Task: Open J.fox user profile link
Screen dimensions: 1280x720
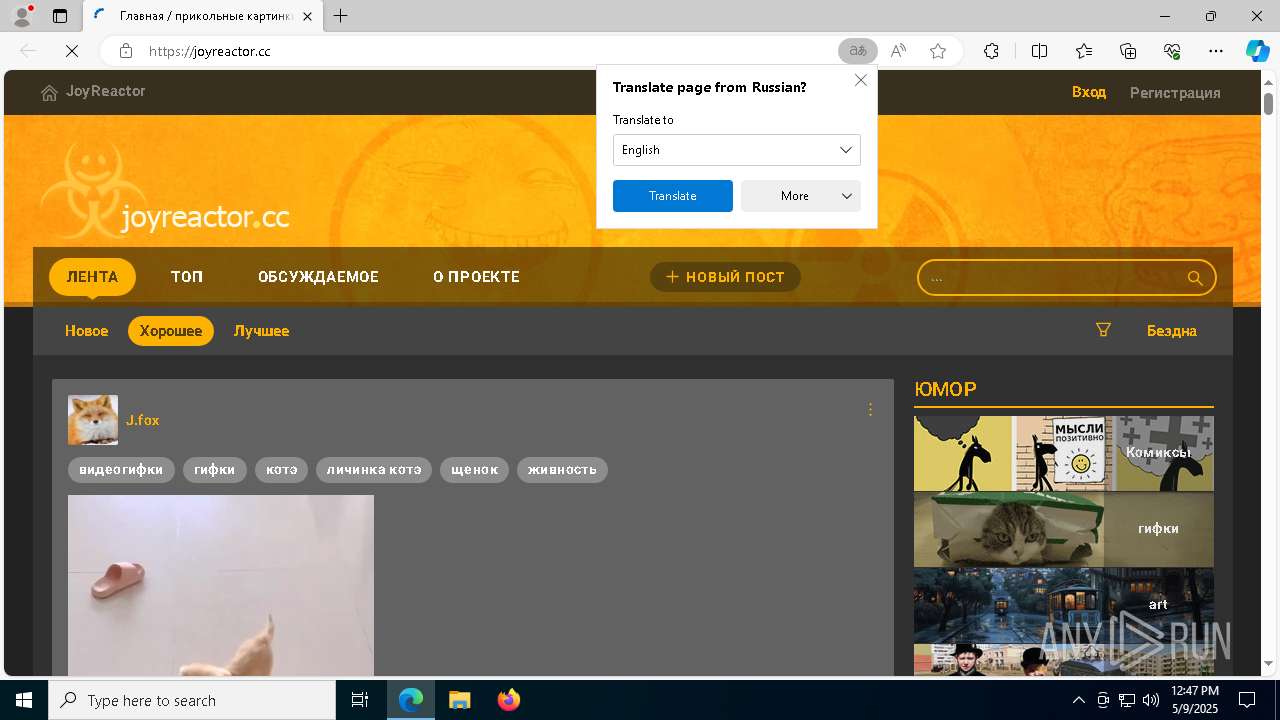Action: [143, 420]
